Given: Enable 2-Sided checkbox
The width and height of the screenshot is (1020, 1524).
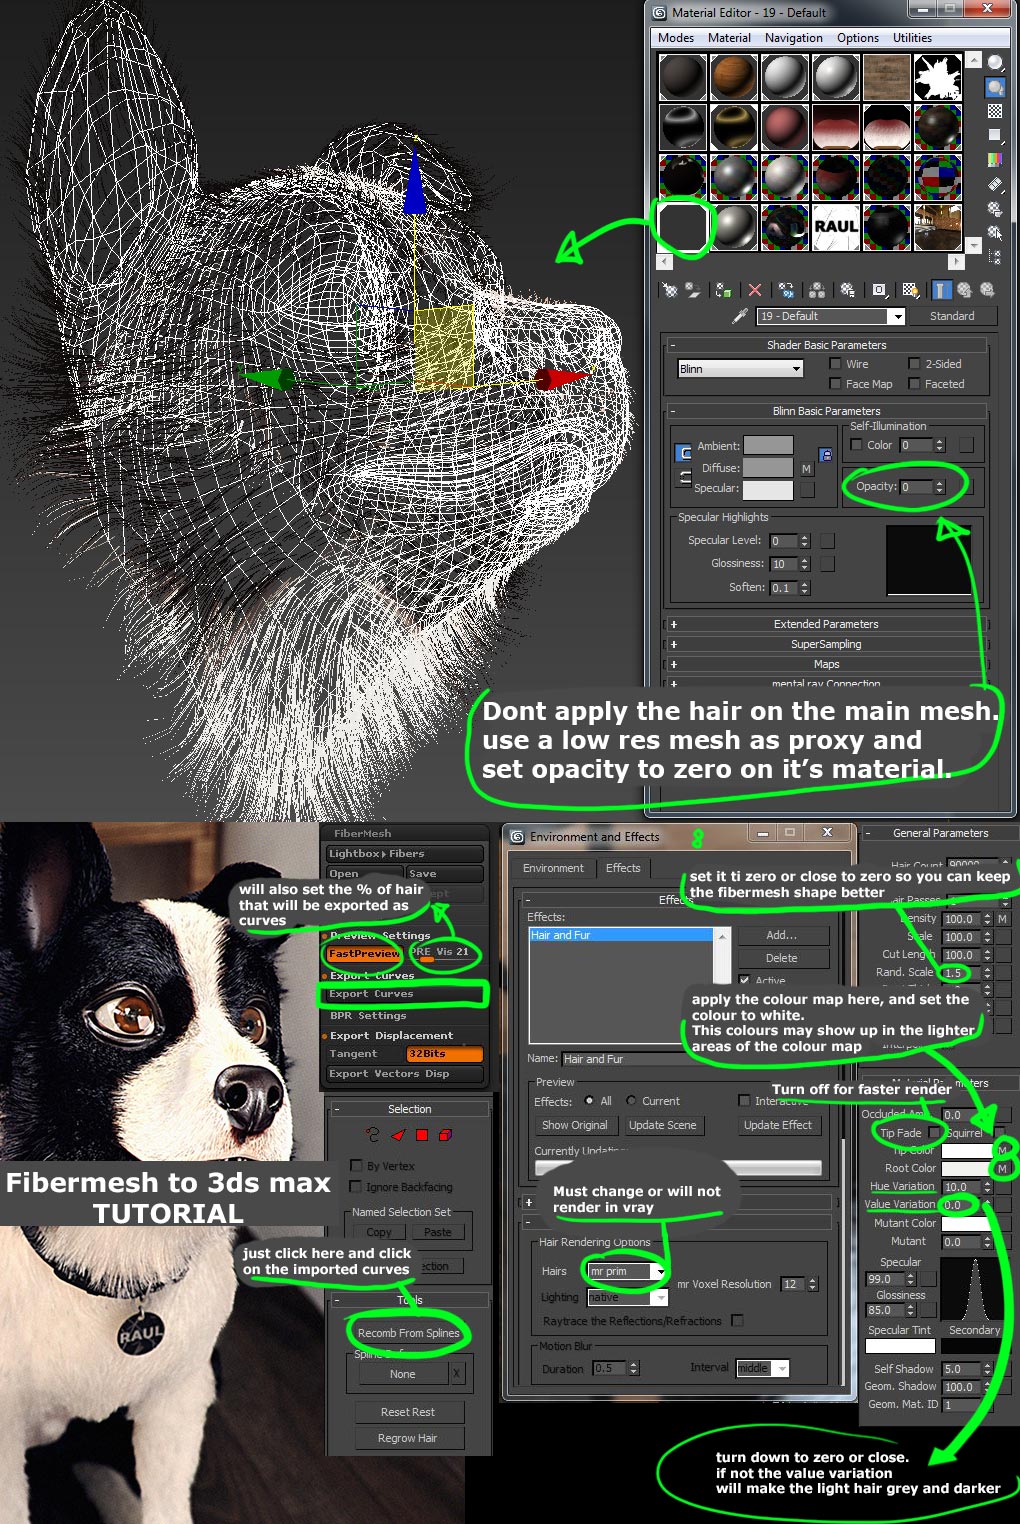Looking at the screenshot, I should tap(914, 364).
